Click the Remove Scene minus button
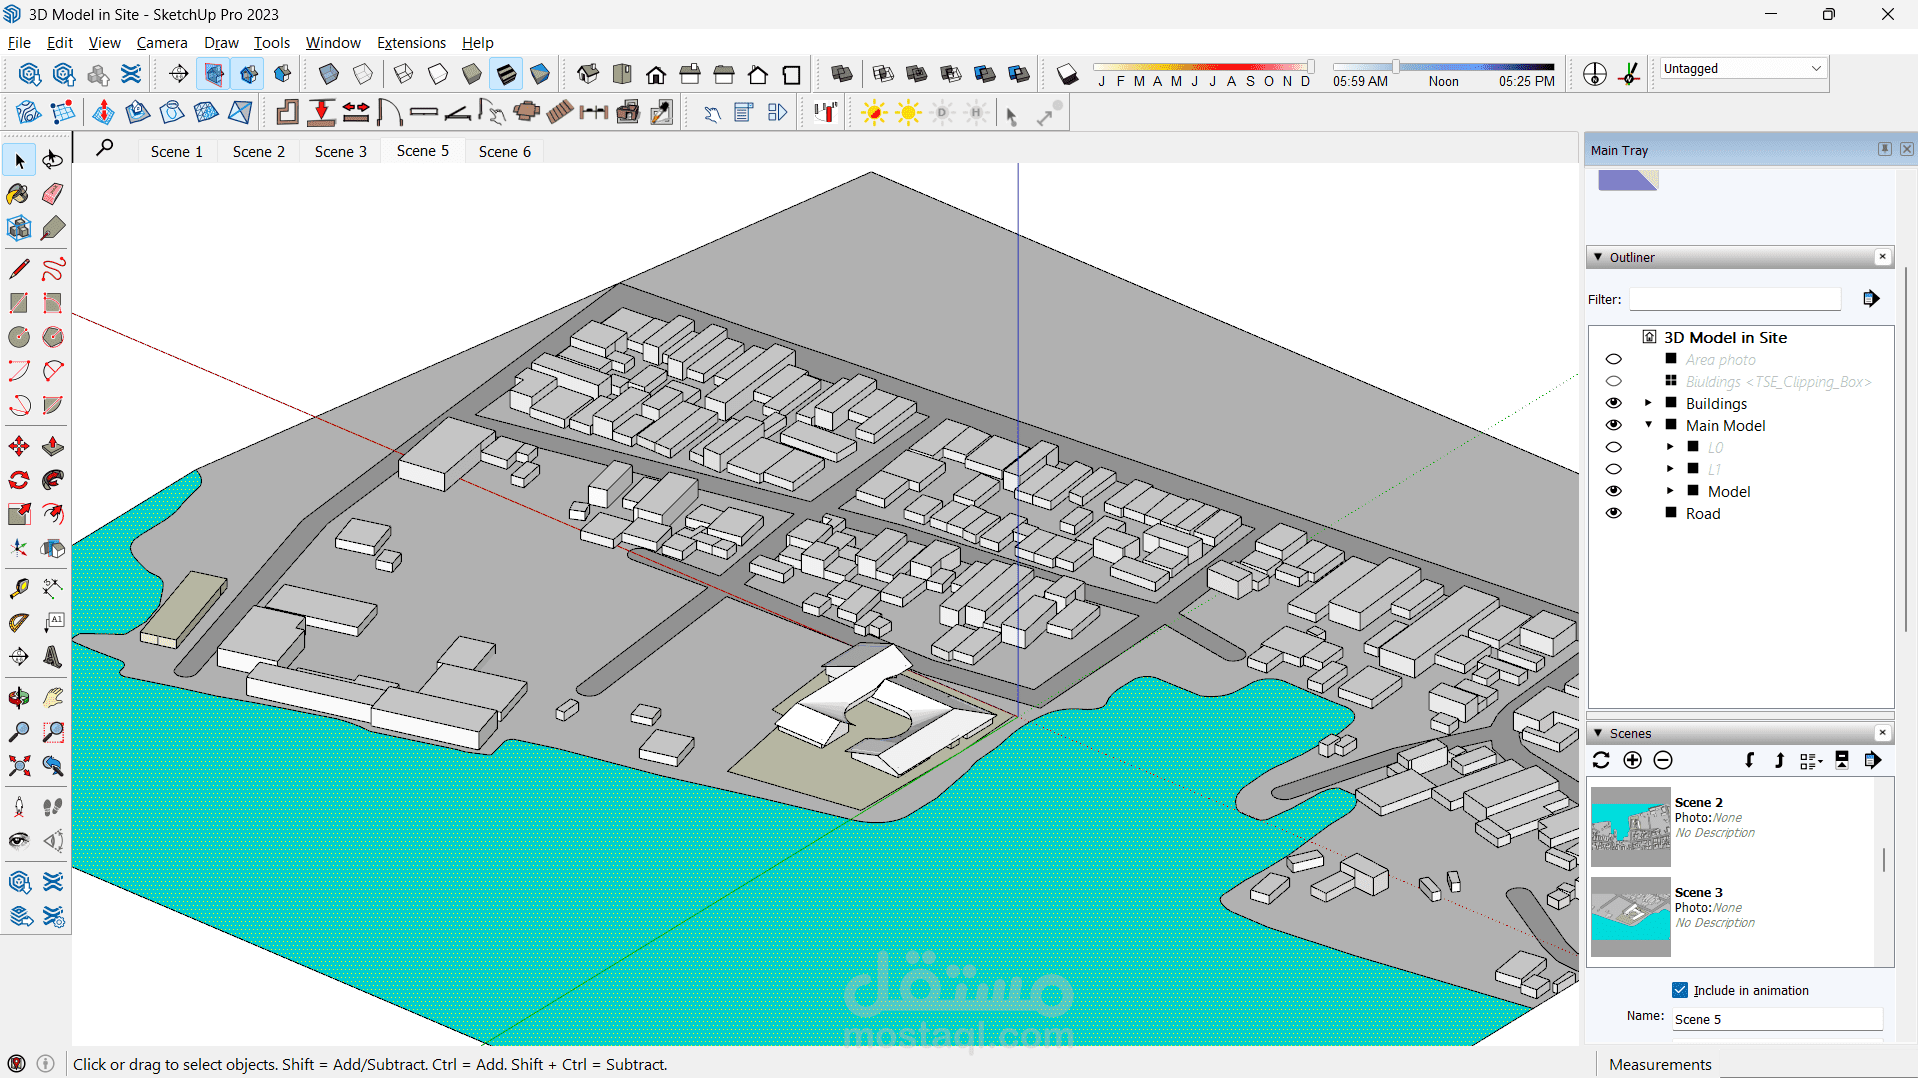1918x1078 pixels. pos(1663,761)
